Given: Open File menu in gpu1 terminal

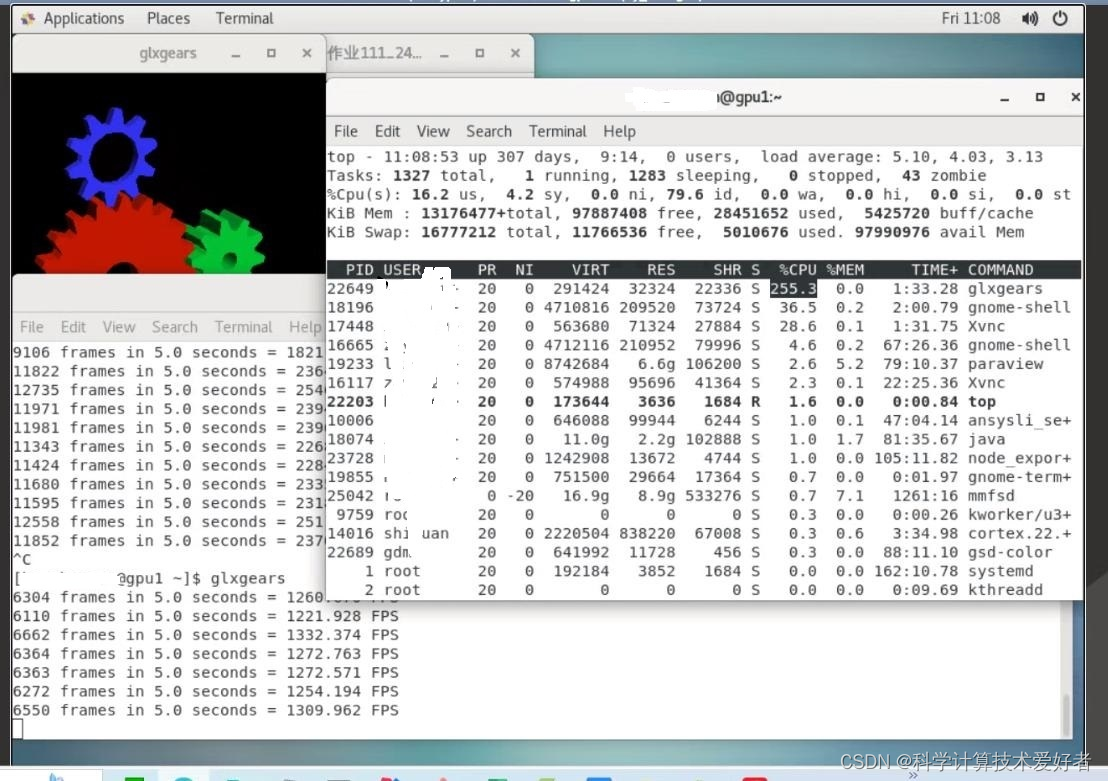Looking at the screenshot, I should click(346, 131).
